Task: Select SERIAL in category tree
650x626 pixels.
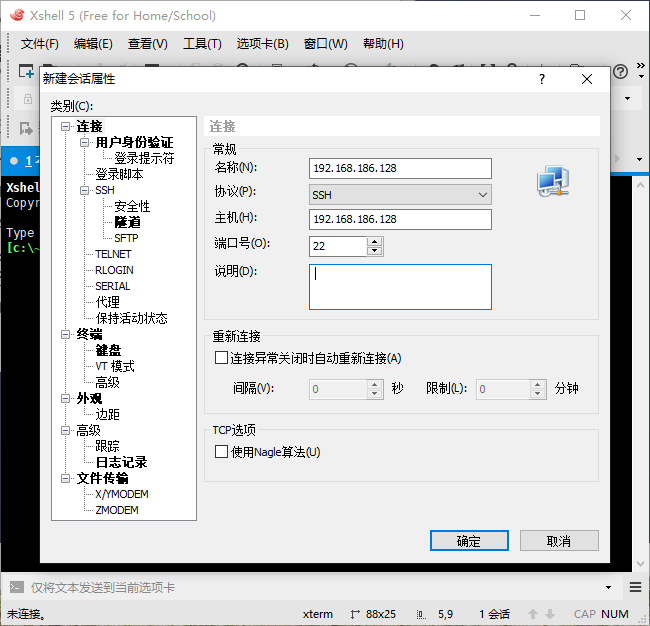Action: coord(112,286)
